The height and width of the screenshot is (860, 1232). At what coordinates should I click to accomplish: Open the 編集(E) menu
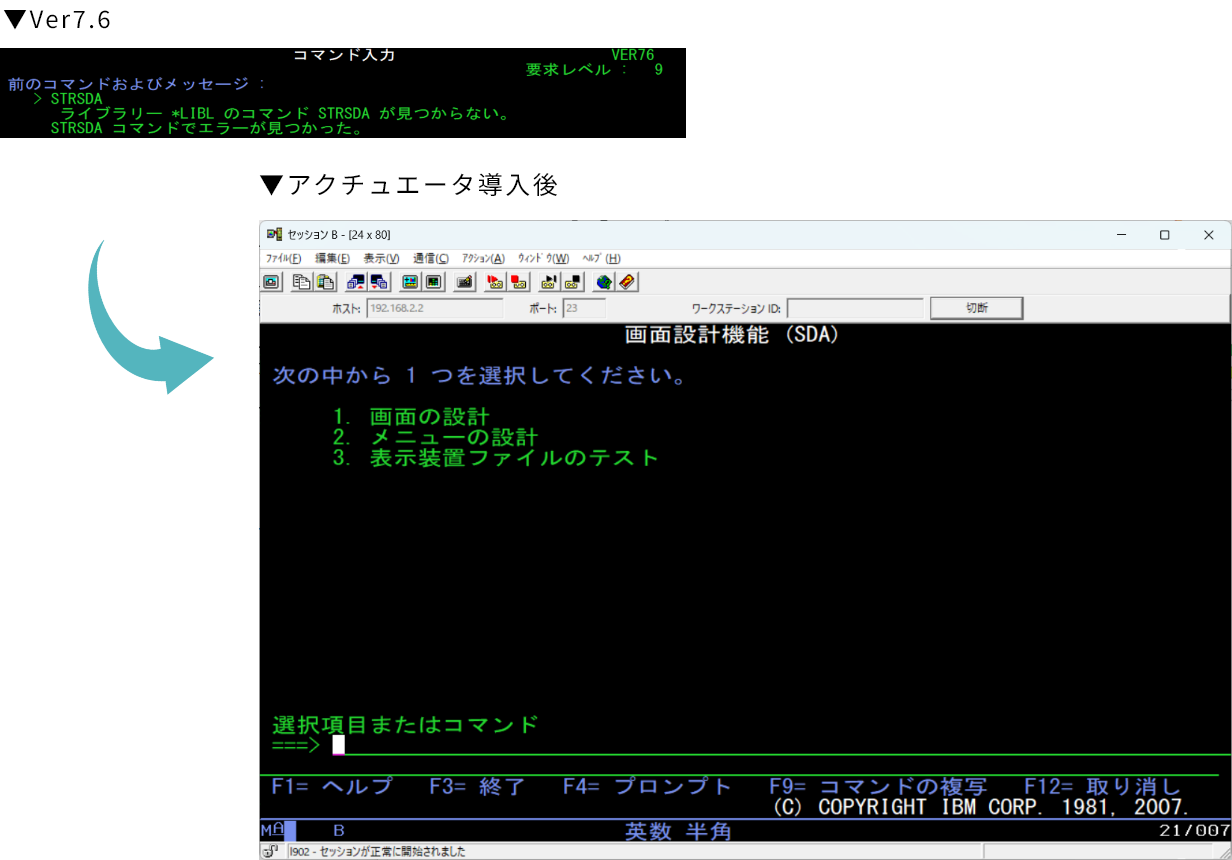(x=332, y=258)
